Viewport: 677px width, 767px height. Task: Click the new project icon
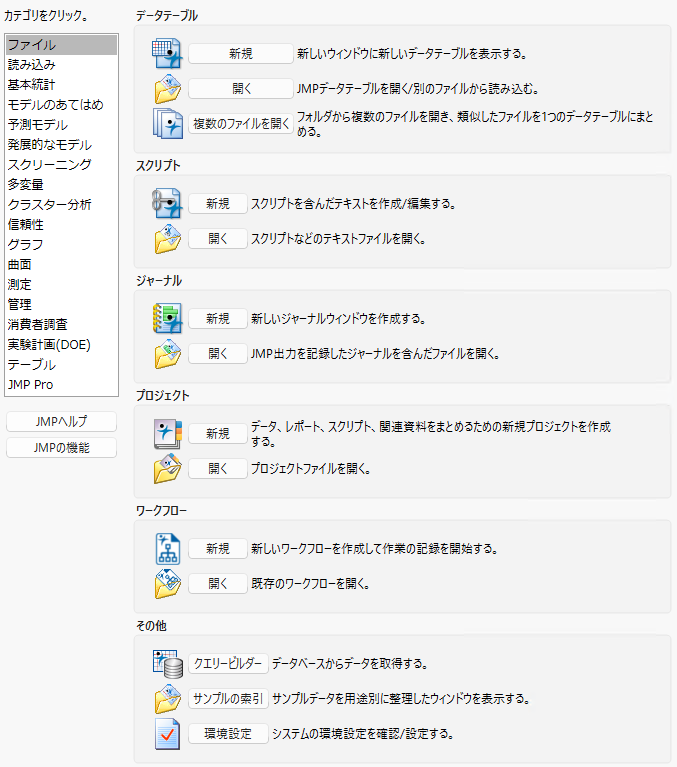point(168,434)
